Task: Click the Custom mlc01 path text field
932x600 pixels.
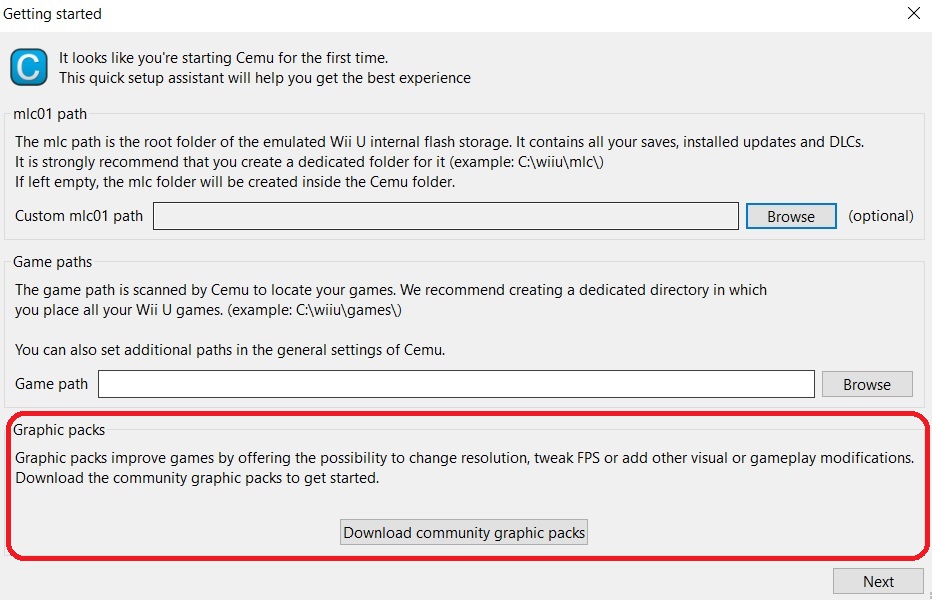Action: point(445,216)
